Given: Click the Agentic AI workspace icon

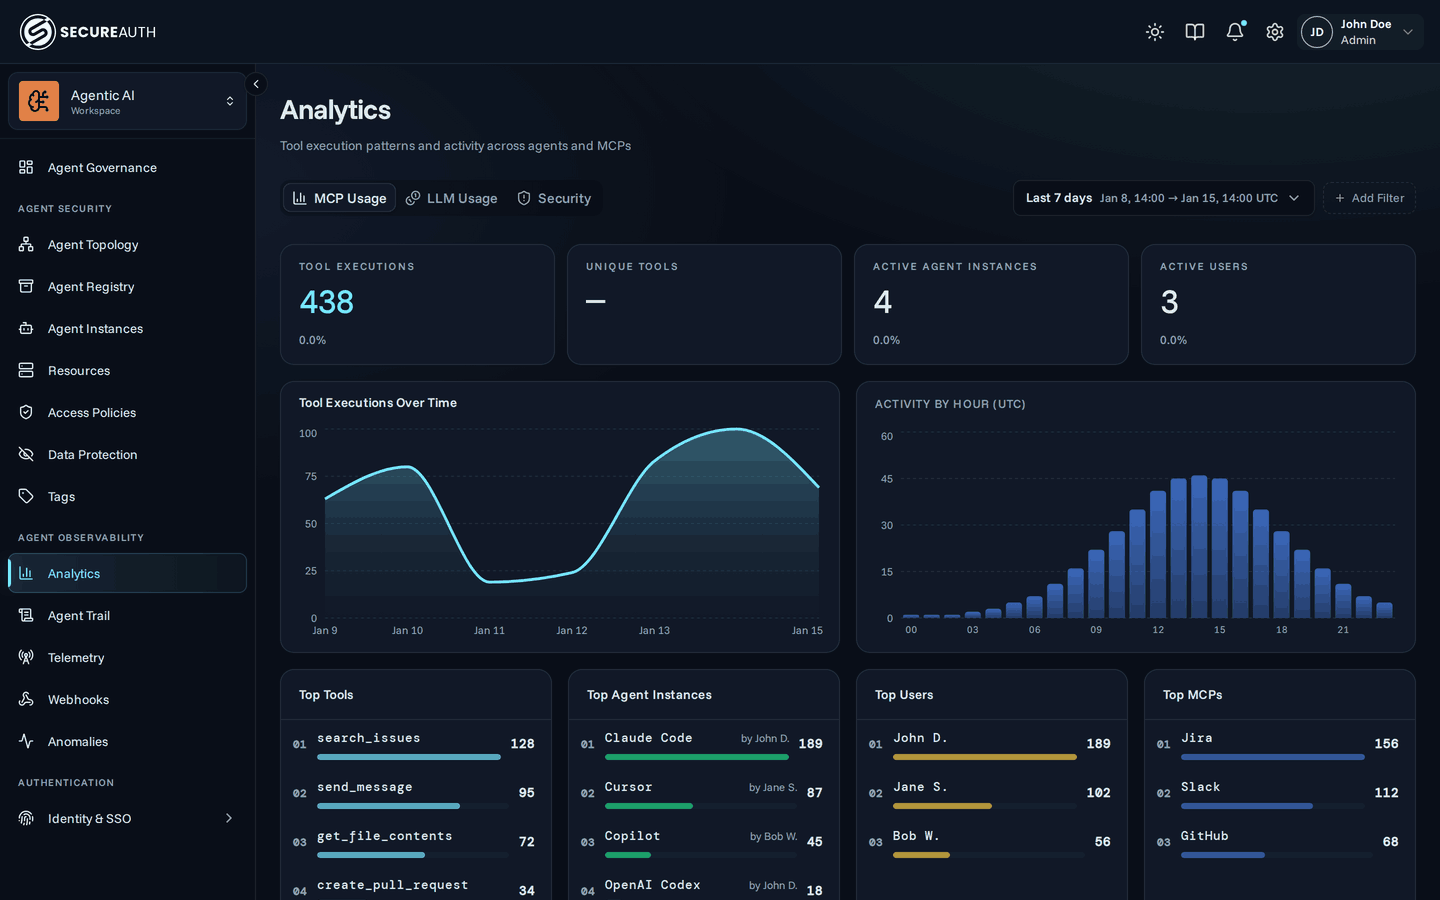Looking at the screenshot, I should (x=39, y=101).
